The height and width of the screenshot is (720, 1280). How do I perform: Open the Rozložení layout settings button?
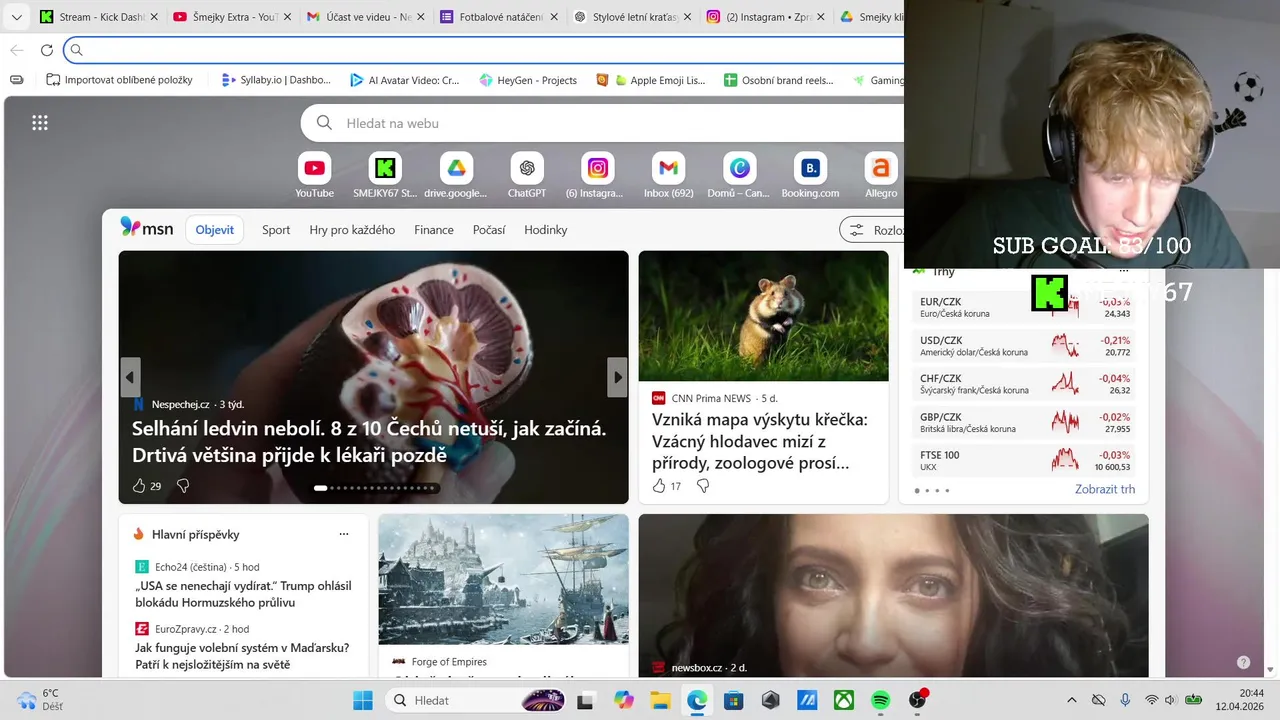click(872, 230)
